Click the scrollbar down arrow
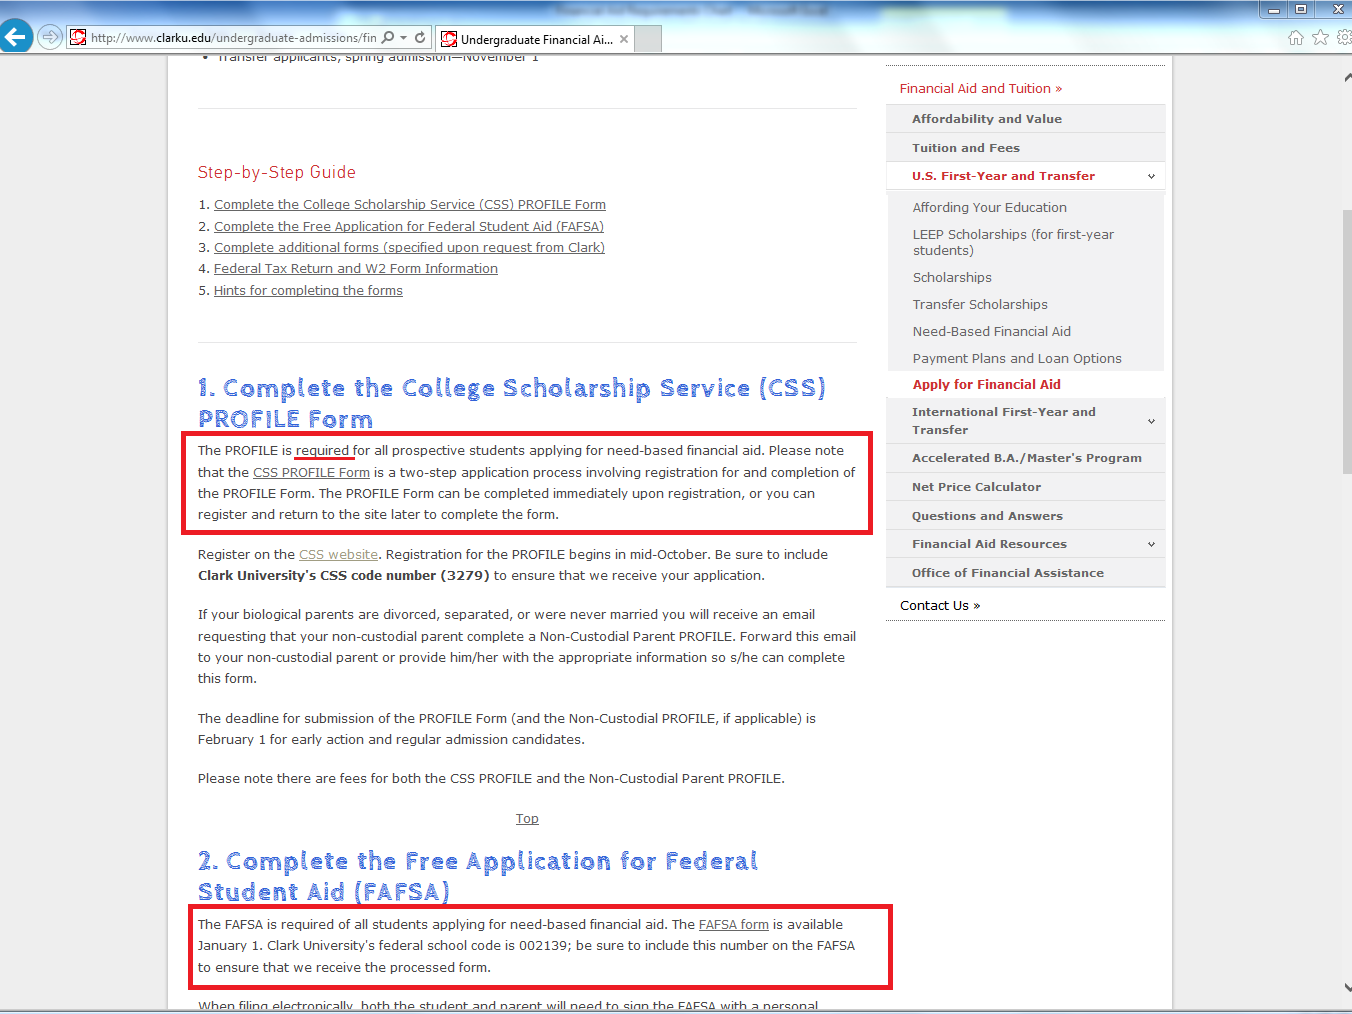This screenshot has height=1014, width=1352. [1347, 987]
